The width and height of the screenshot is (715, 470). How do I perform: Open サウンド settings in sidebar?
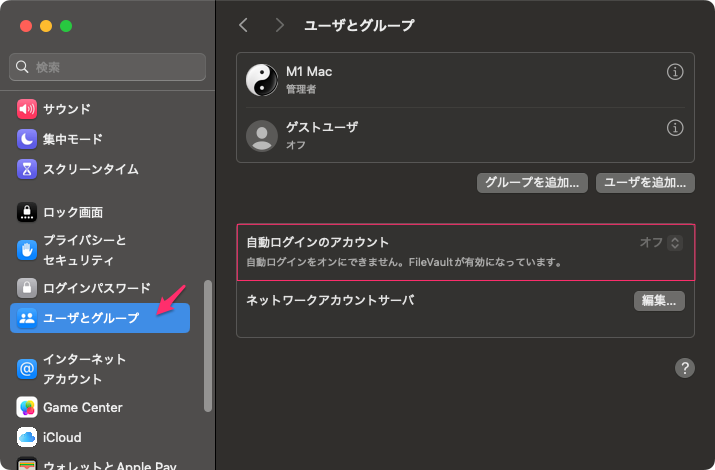pyautogui.click(x=66, y=109)
